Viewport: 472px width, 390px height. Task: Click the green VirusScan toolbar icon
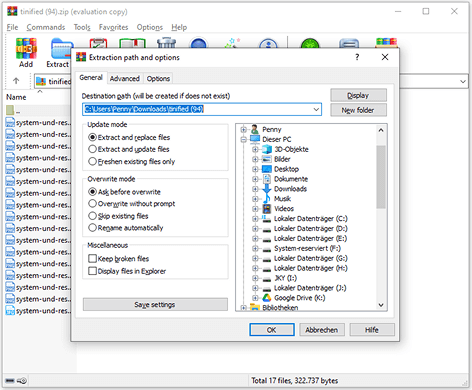click(x=310, y=44)
